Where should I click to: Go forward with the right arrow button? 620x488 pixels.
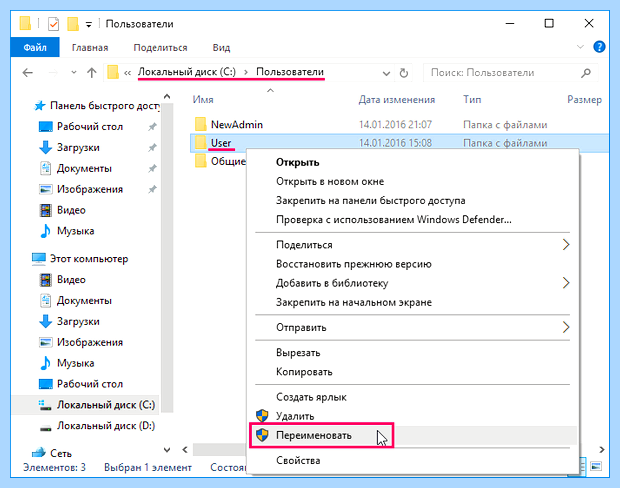[x=53, y=73]
